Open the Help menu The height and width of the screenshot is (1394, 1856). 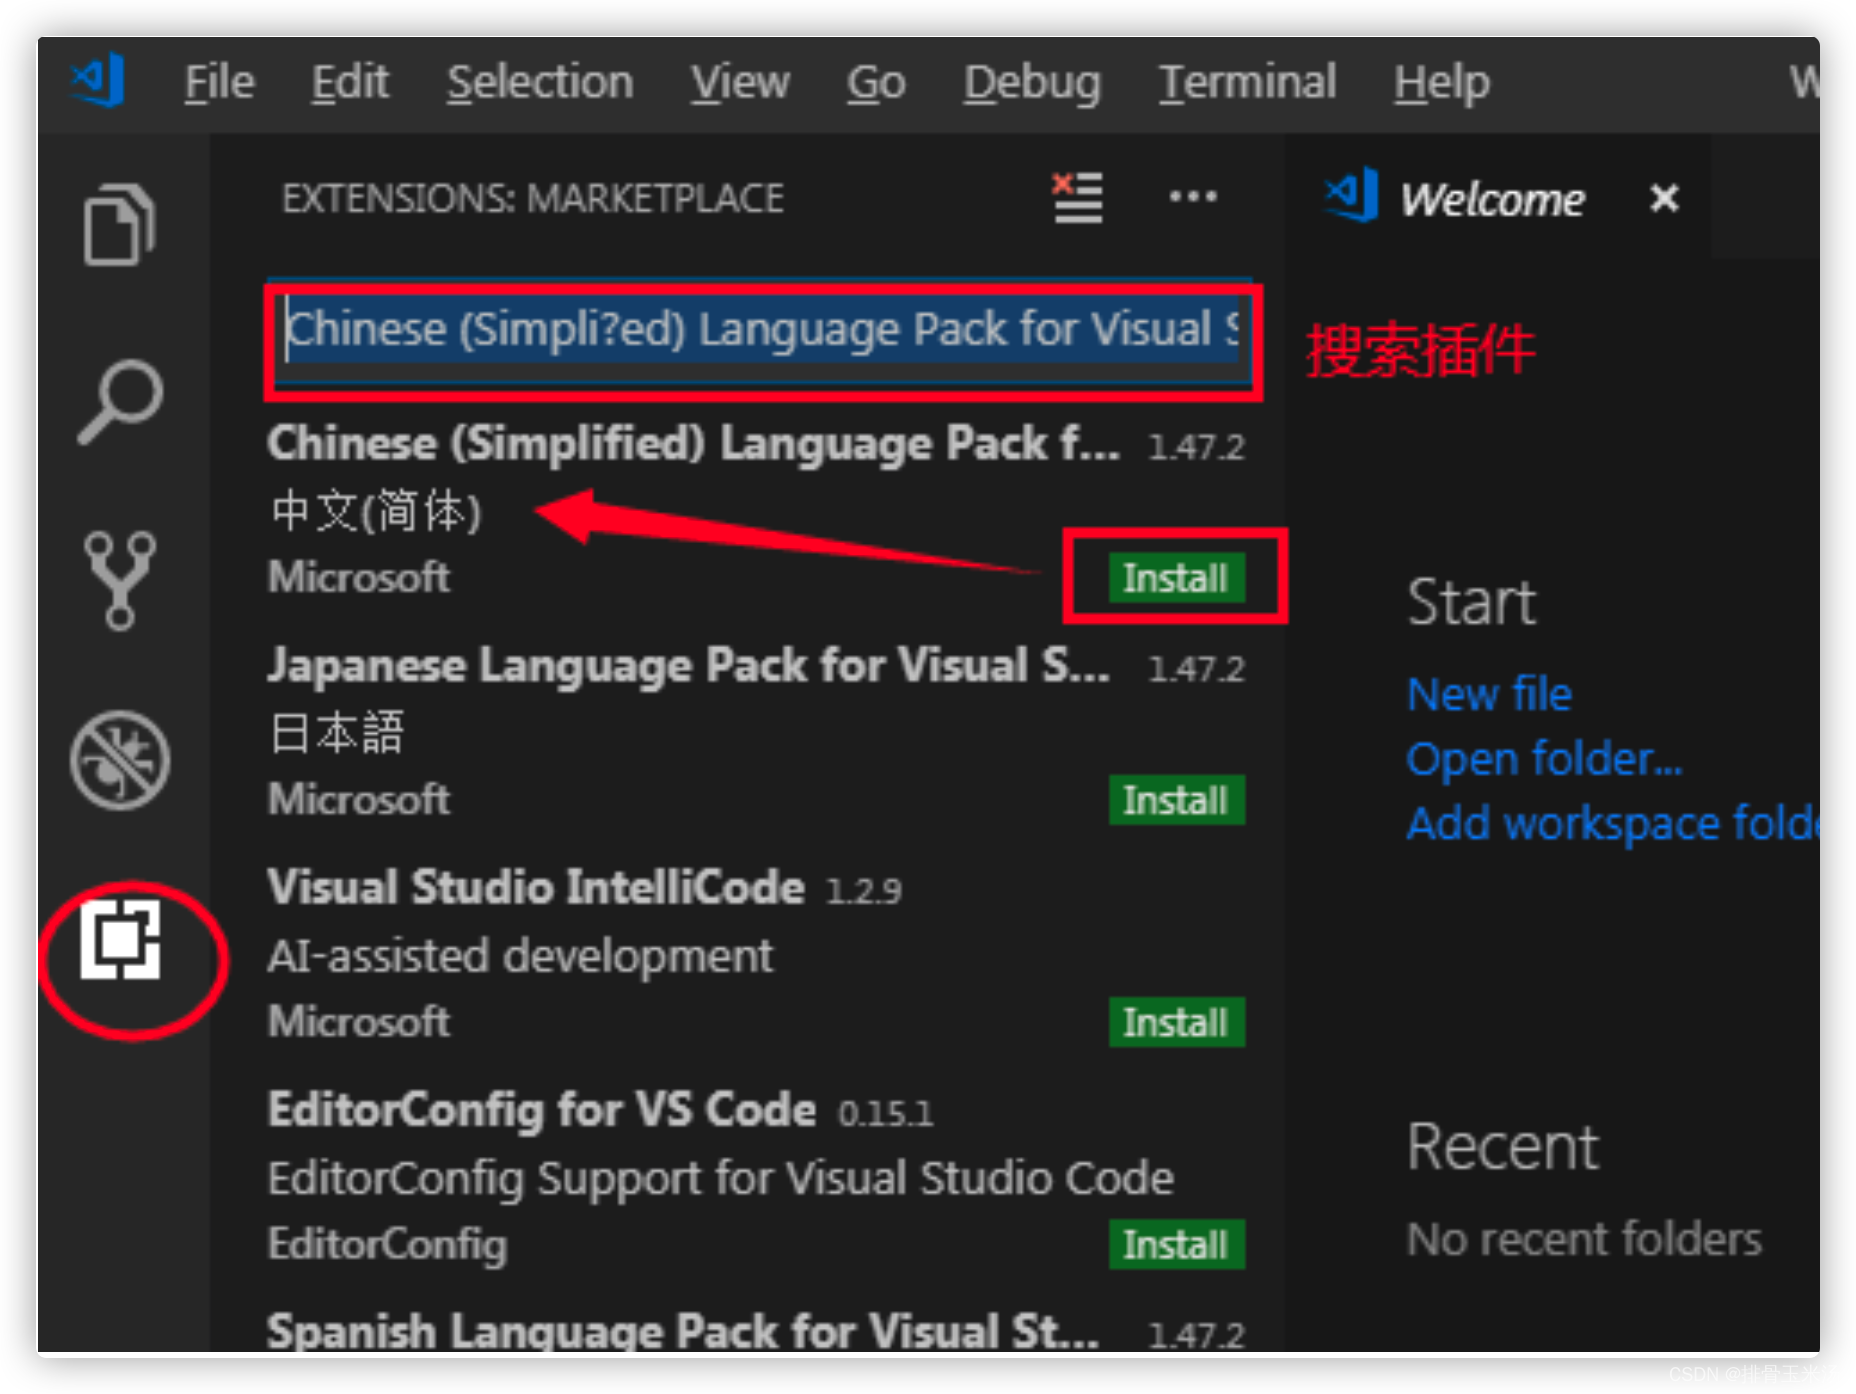coord(1442,82)
